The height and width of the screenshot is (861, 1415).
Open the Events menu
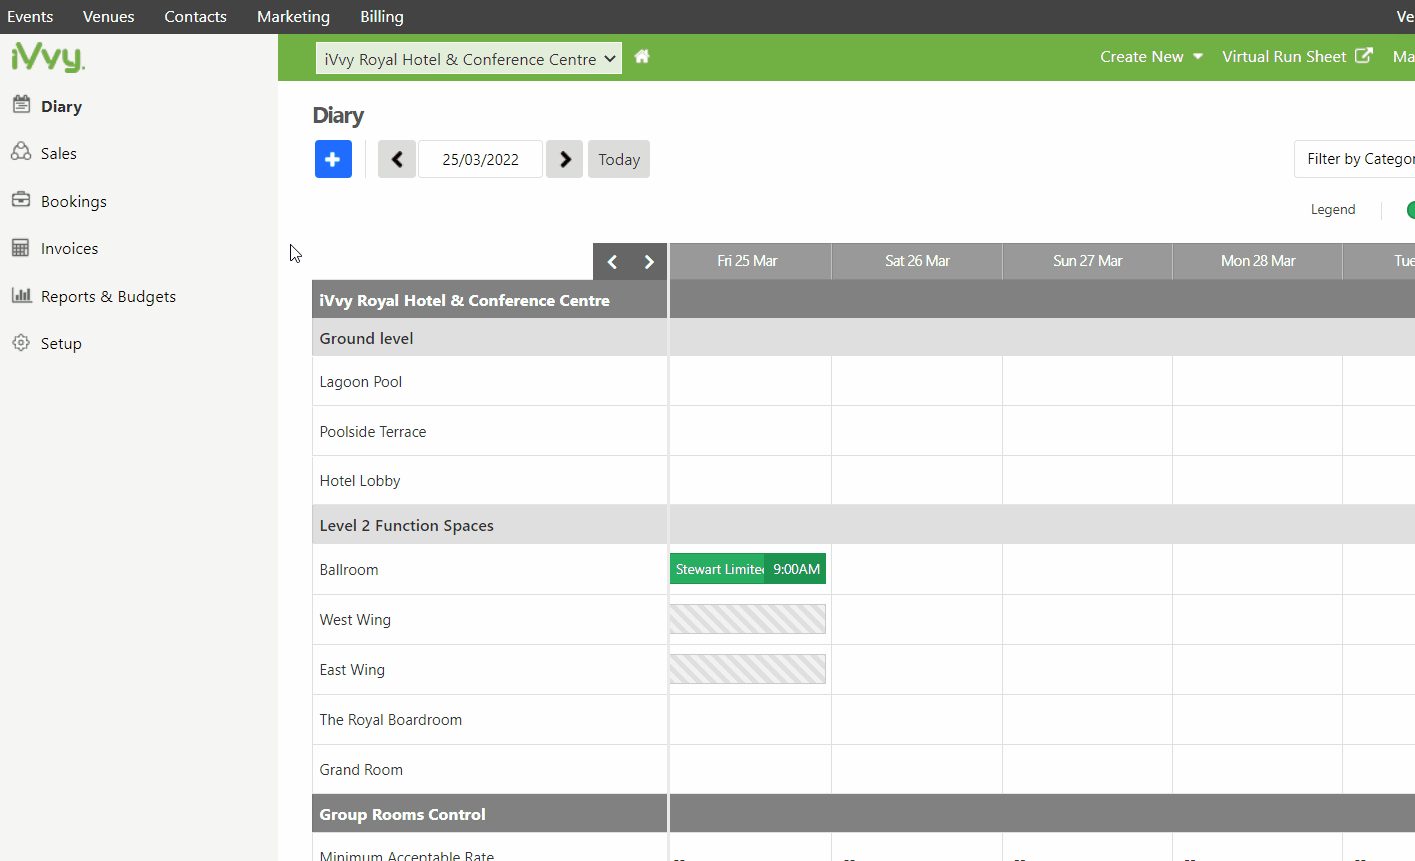point(30,17)
